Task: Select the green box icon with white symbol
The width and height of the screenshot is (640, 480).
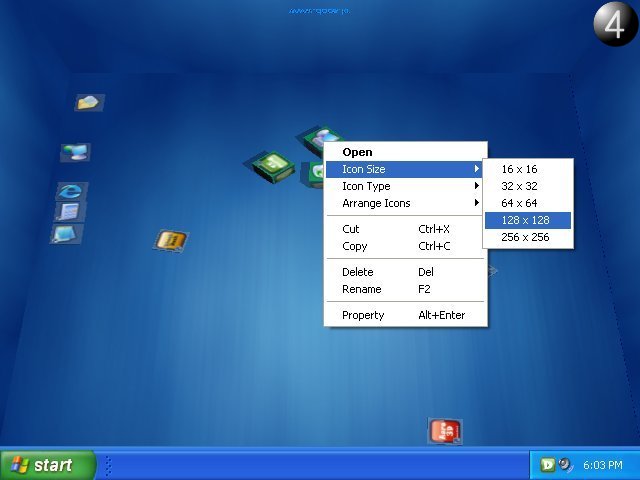Action: point(273,166)
